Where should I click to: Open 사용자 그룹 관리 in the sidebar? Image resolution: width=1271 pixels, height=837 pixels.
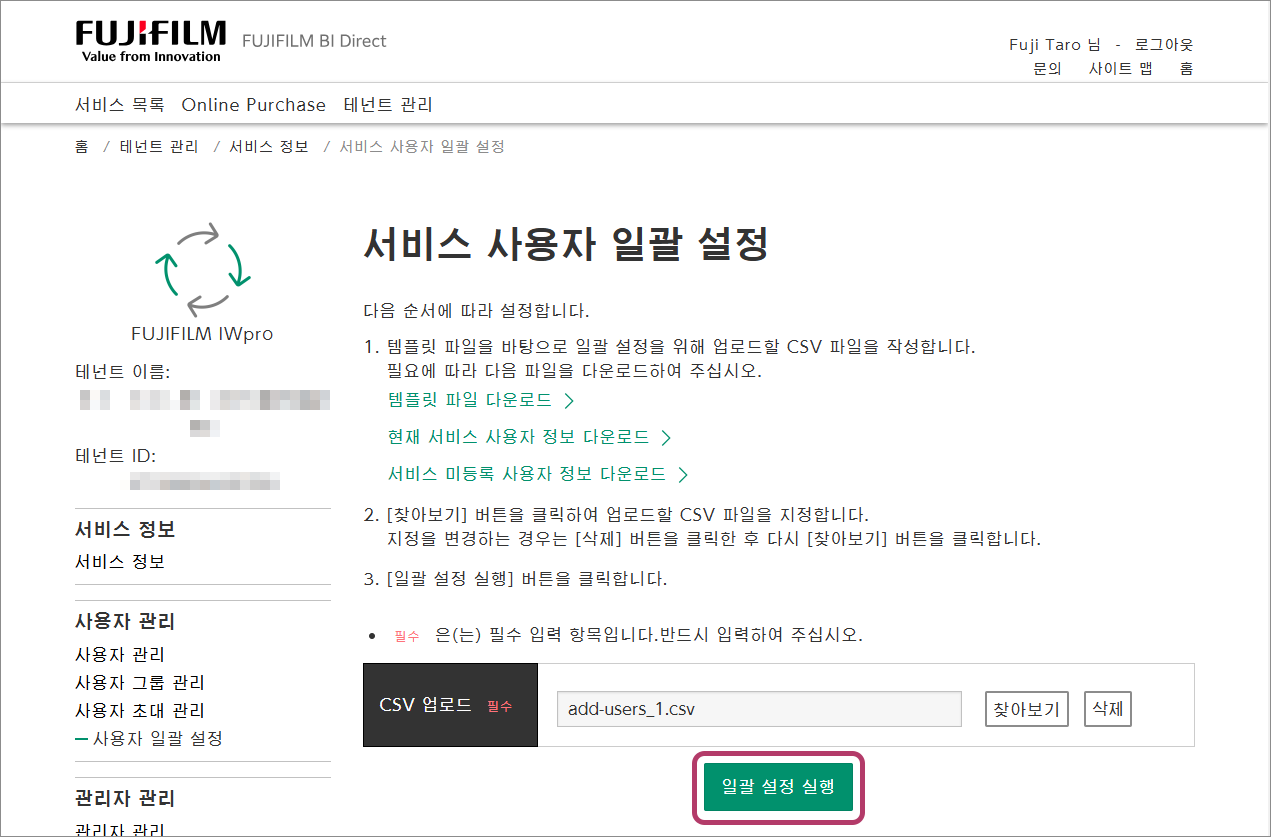tap(140, 683)
